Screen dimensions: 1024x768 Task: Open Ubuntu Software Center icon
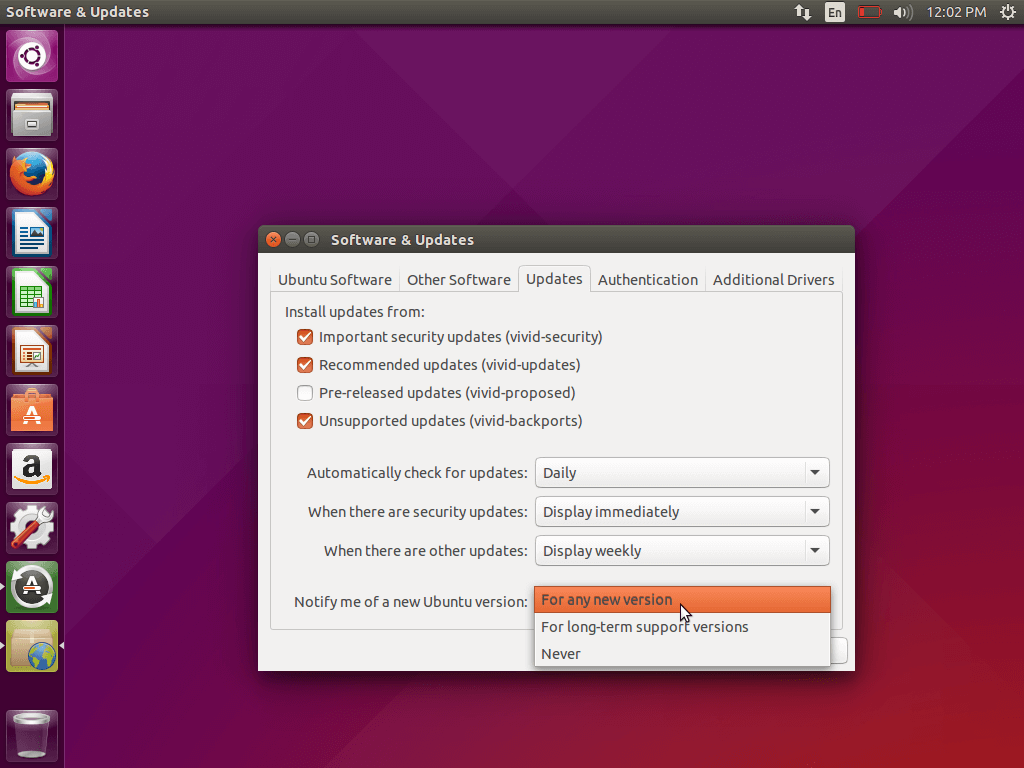32,410
